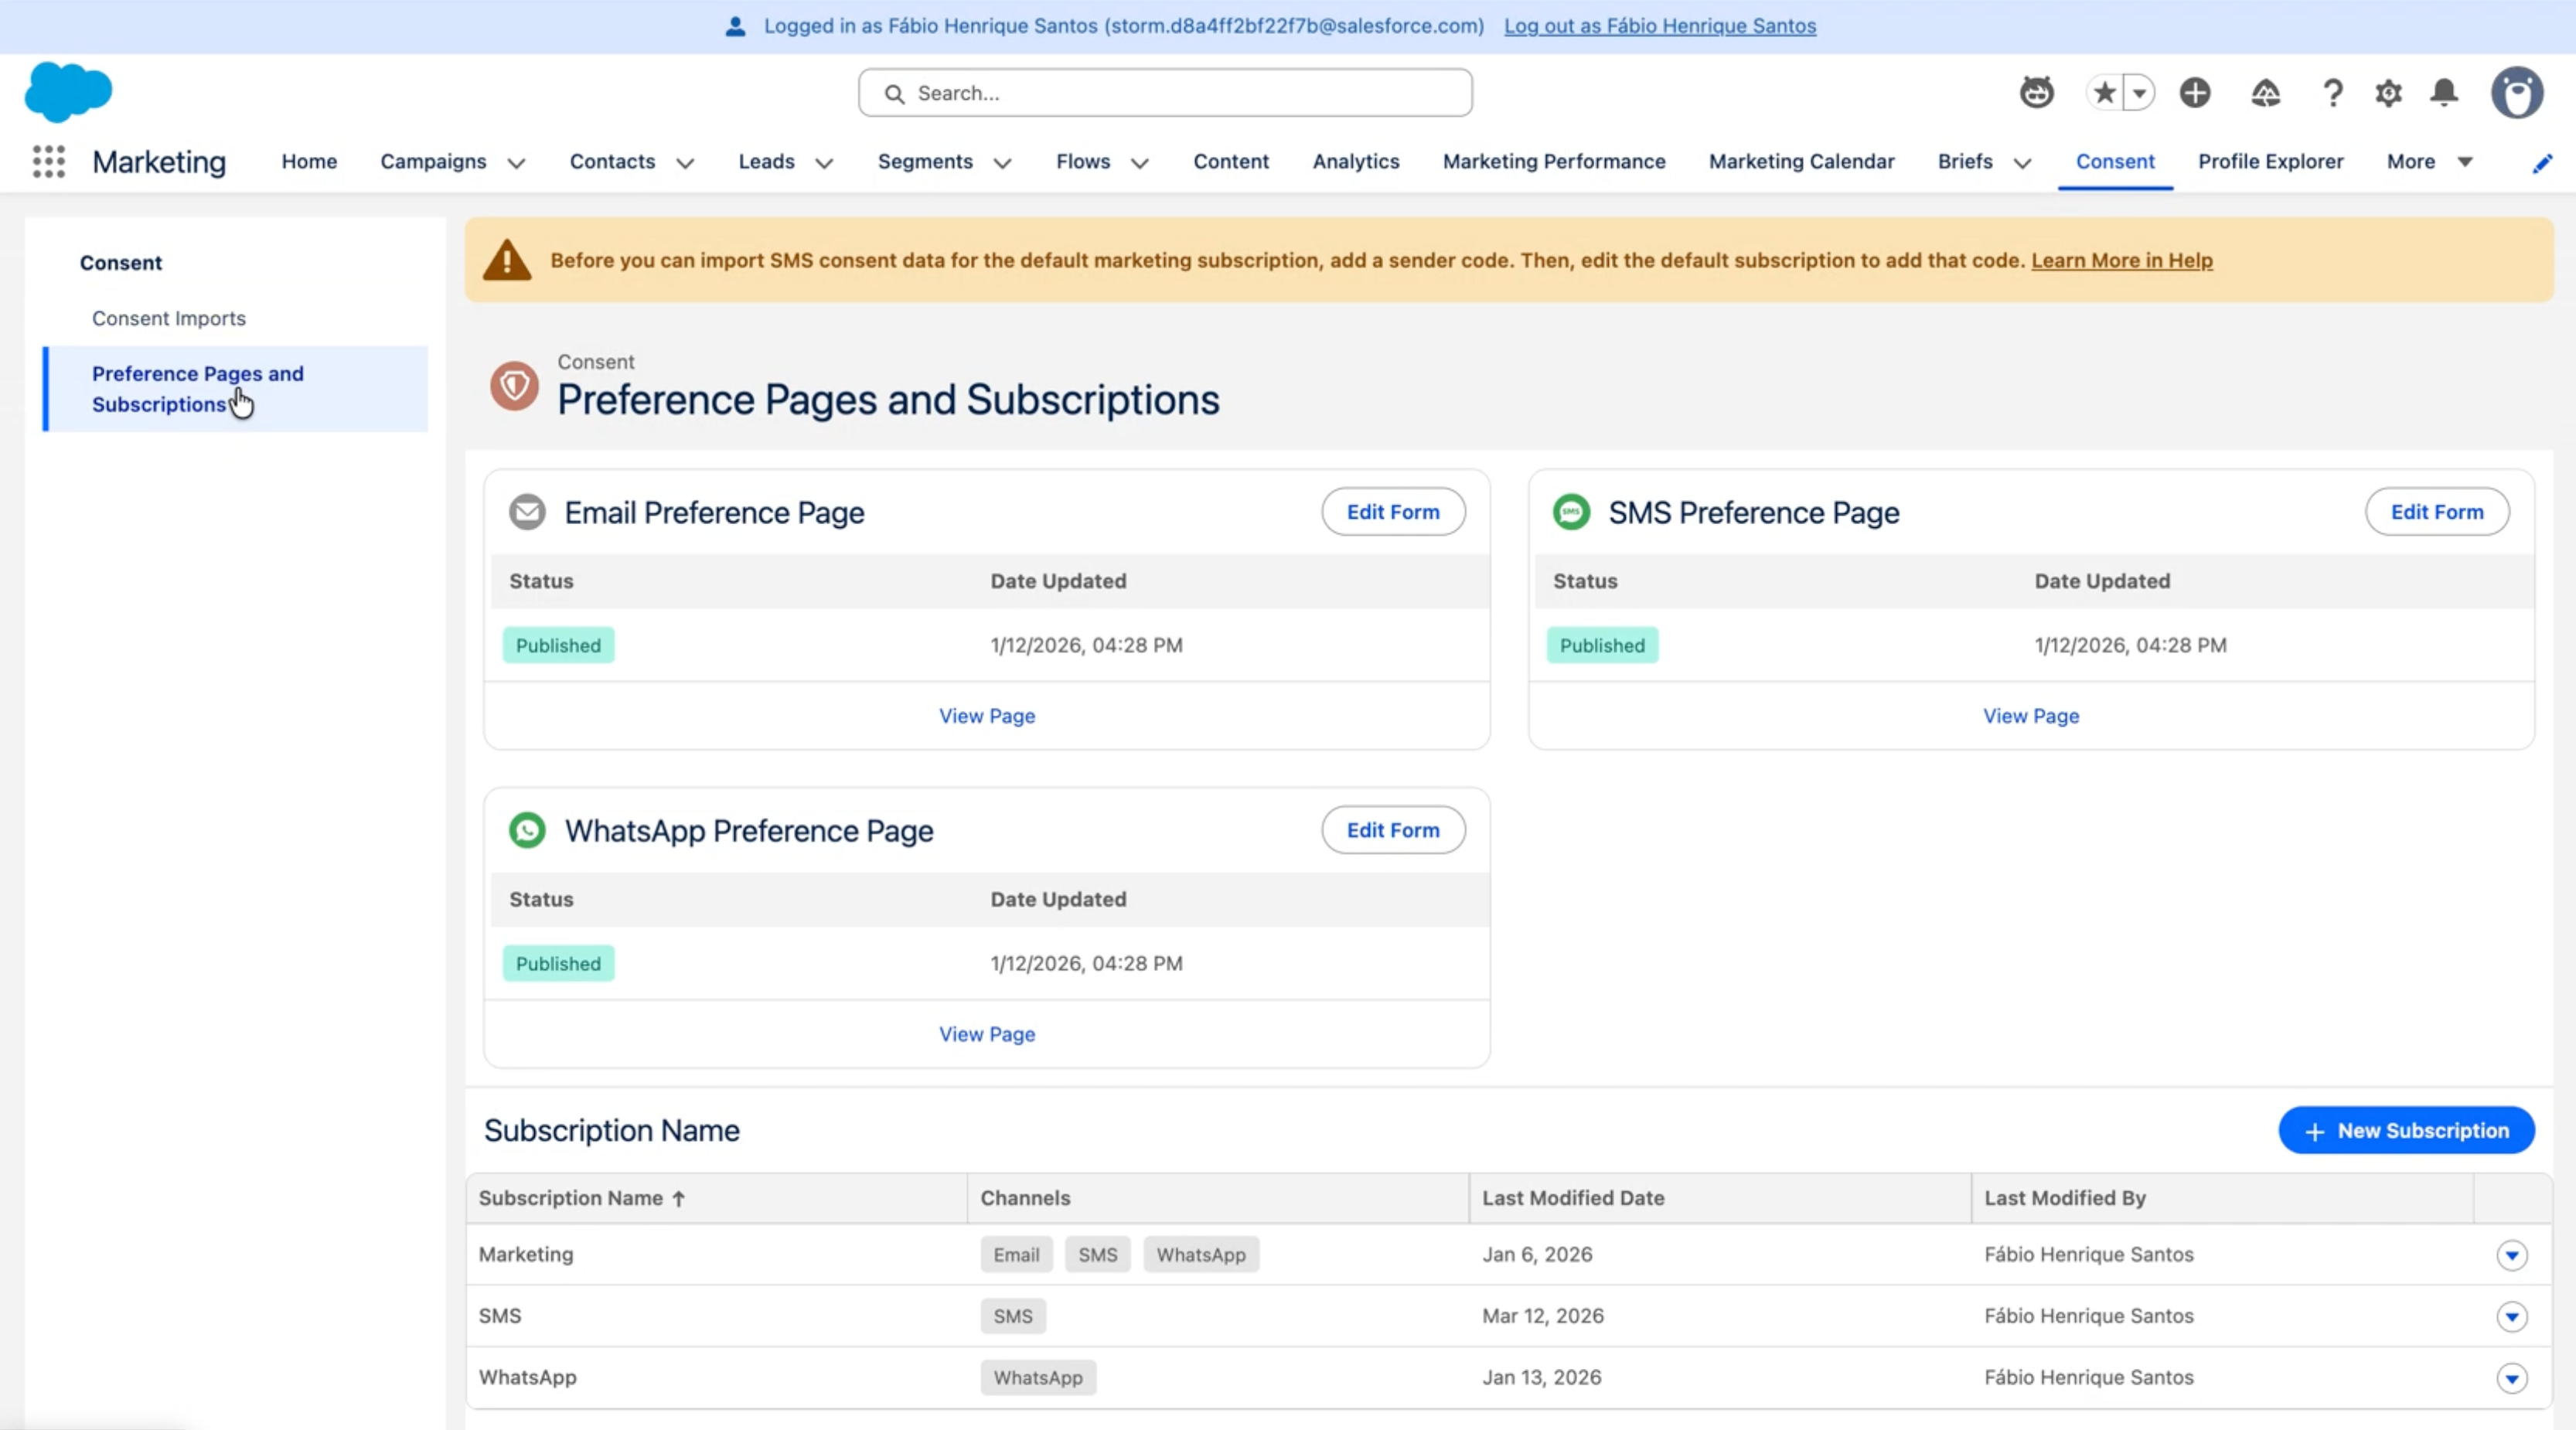This screenshot has width=2576, height=1430.
Task: Open the Trailhead guidance icon
Action: (2265, 93)
